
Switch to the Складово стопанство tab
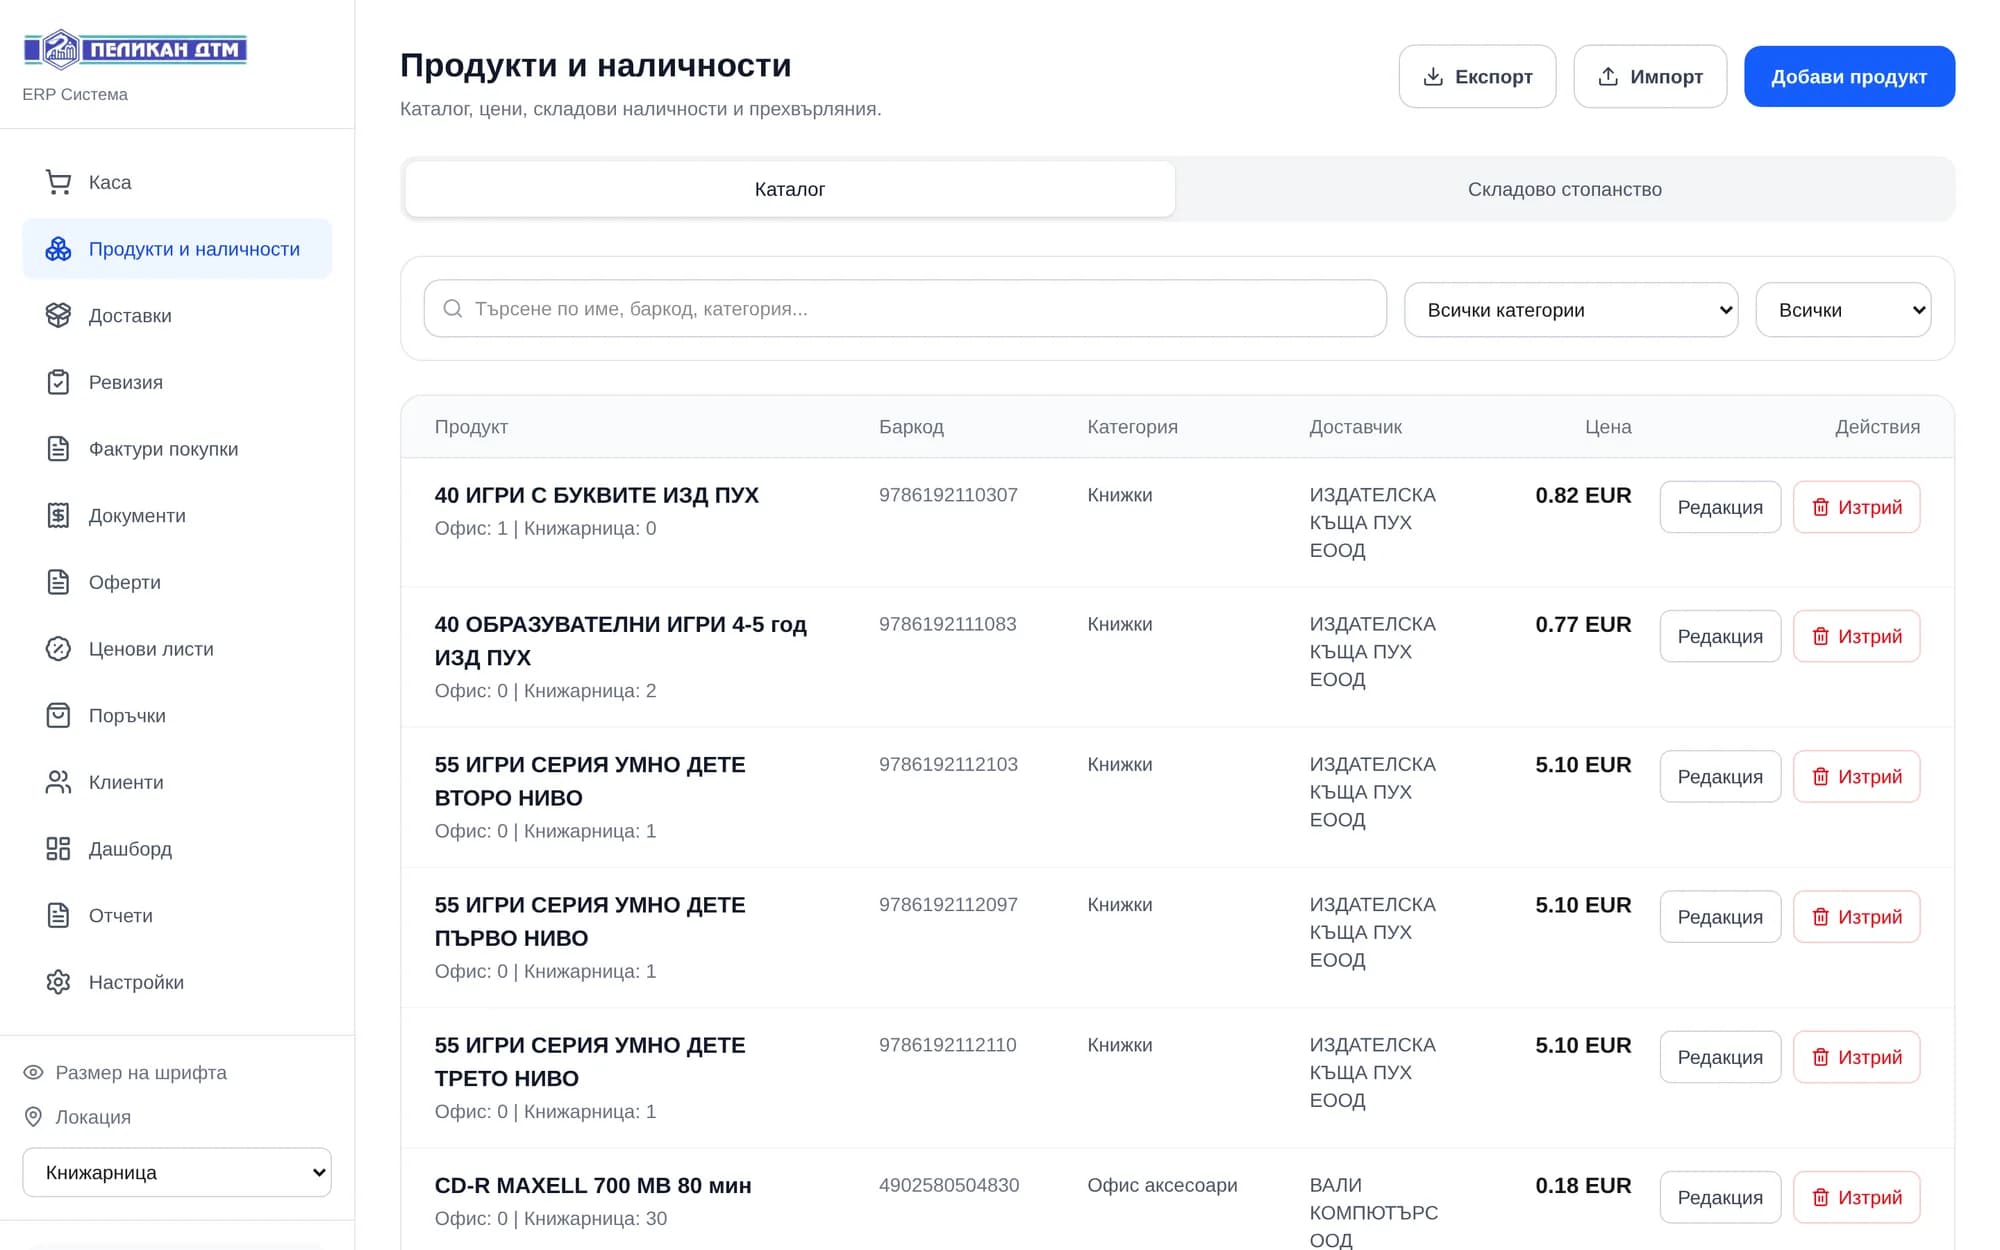1565,189
